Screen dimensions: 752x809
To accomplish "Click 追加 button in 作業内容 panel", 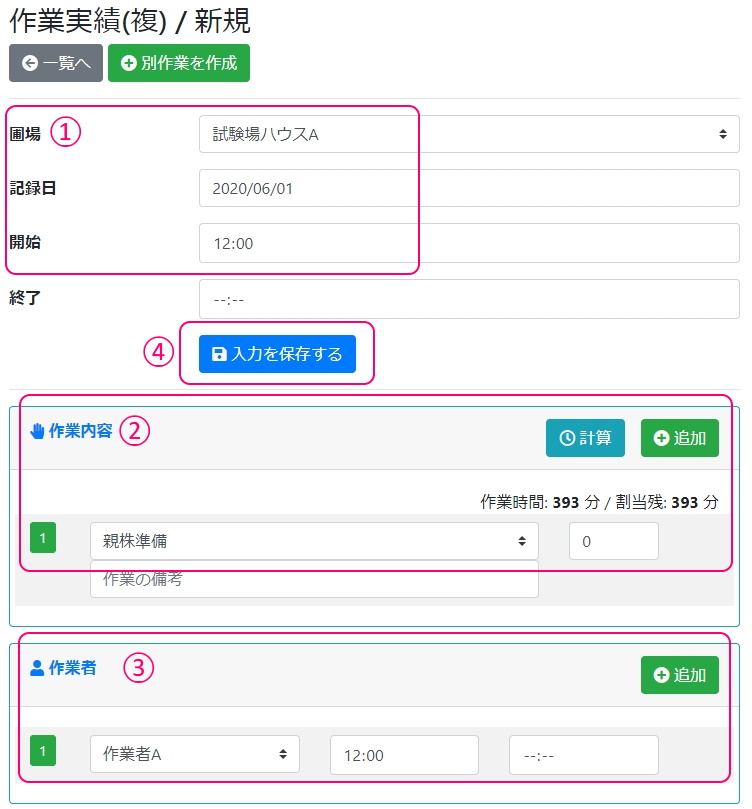I will tap(680, 438).
